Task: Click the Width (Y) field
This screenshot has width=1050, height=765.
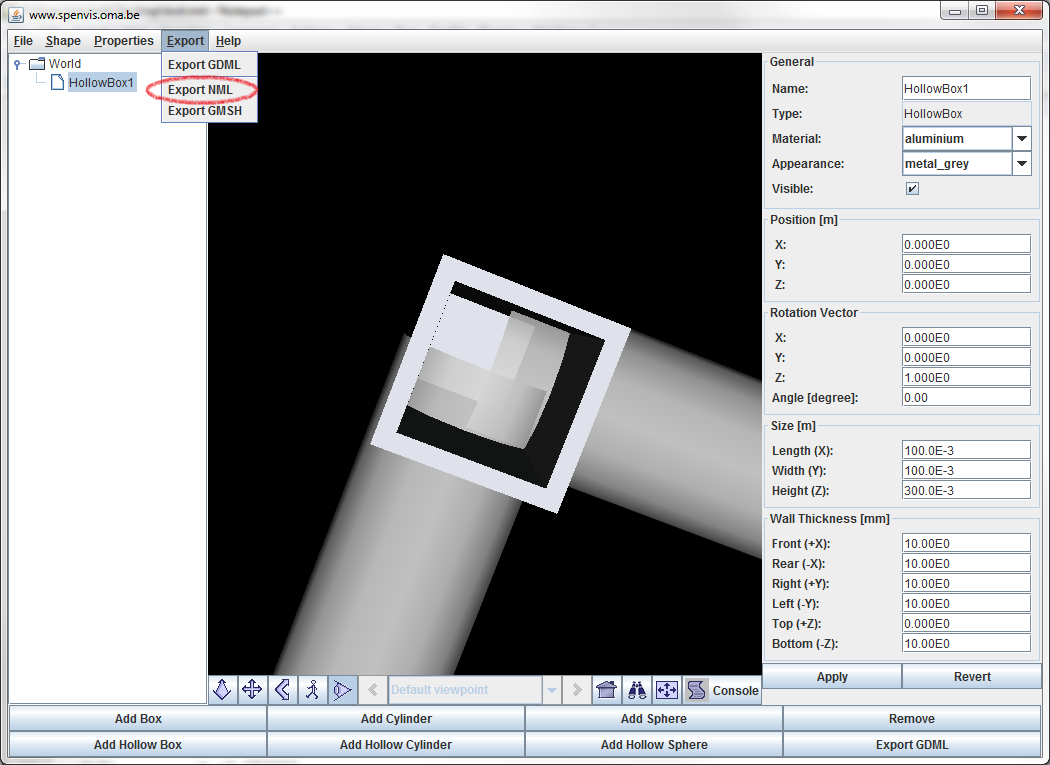Action: 966,471
